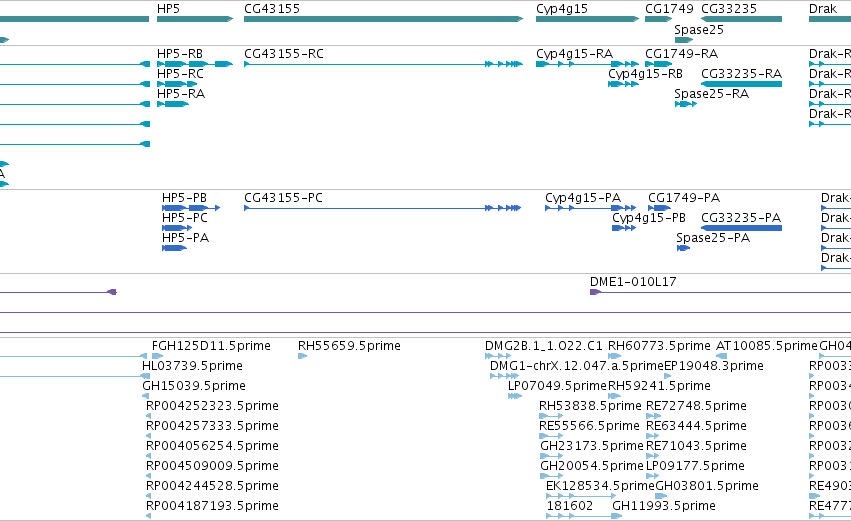Pick the 'HP5-PC' protein label
This screenshot has width=851, height=521.
tap(185, 218)
